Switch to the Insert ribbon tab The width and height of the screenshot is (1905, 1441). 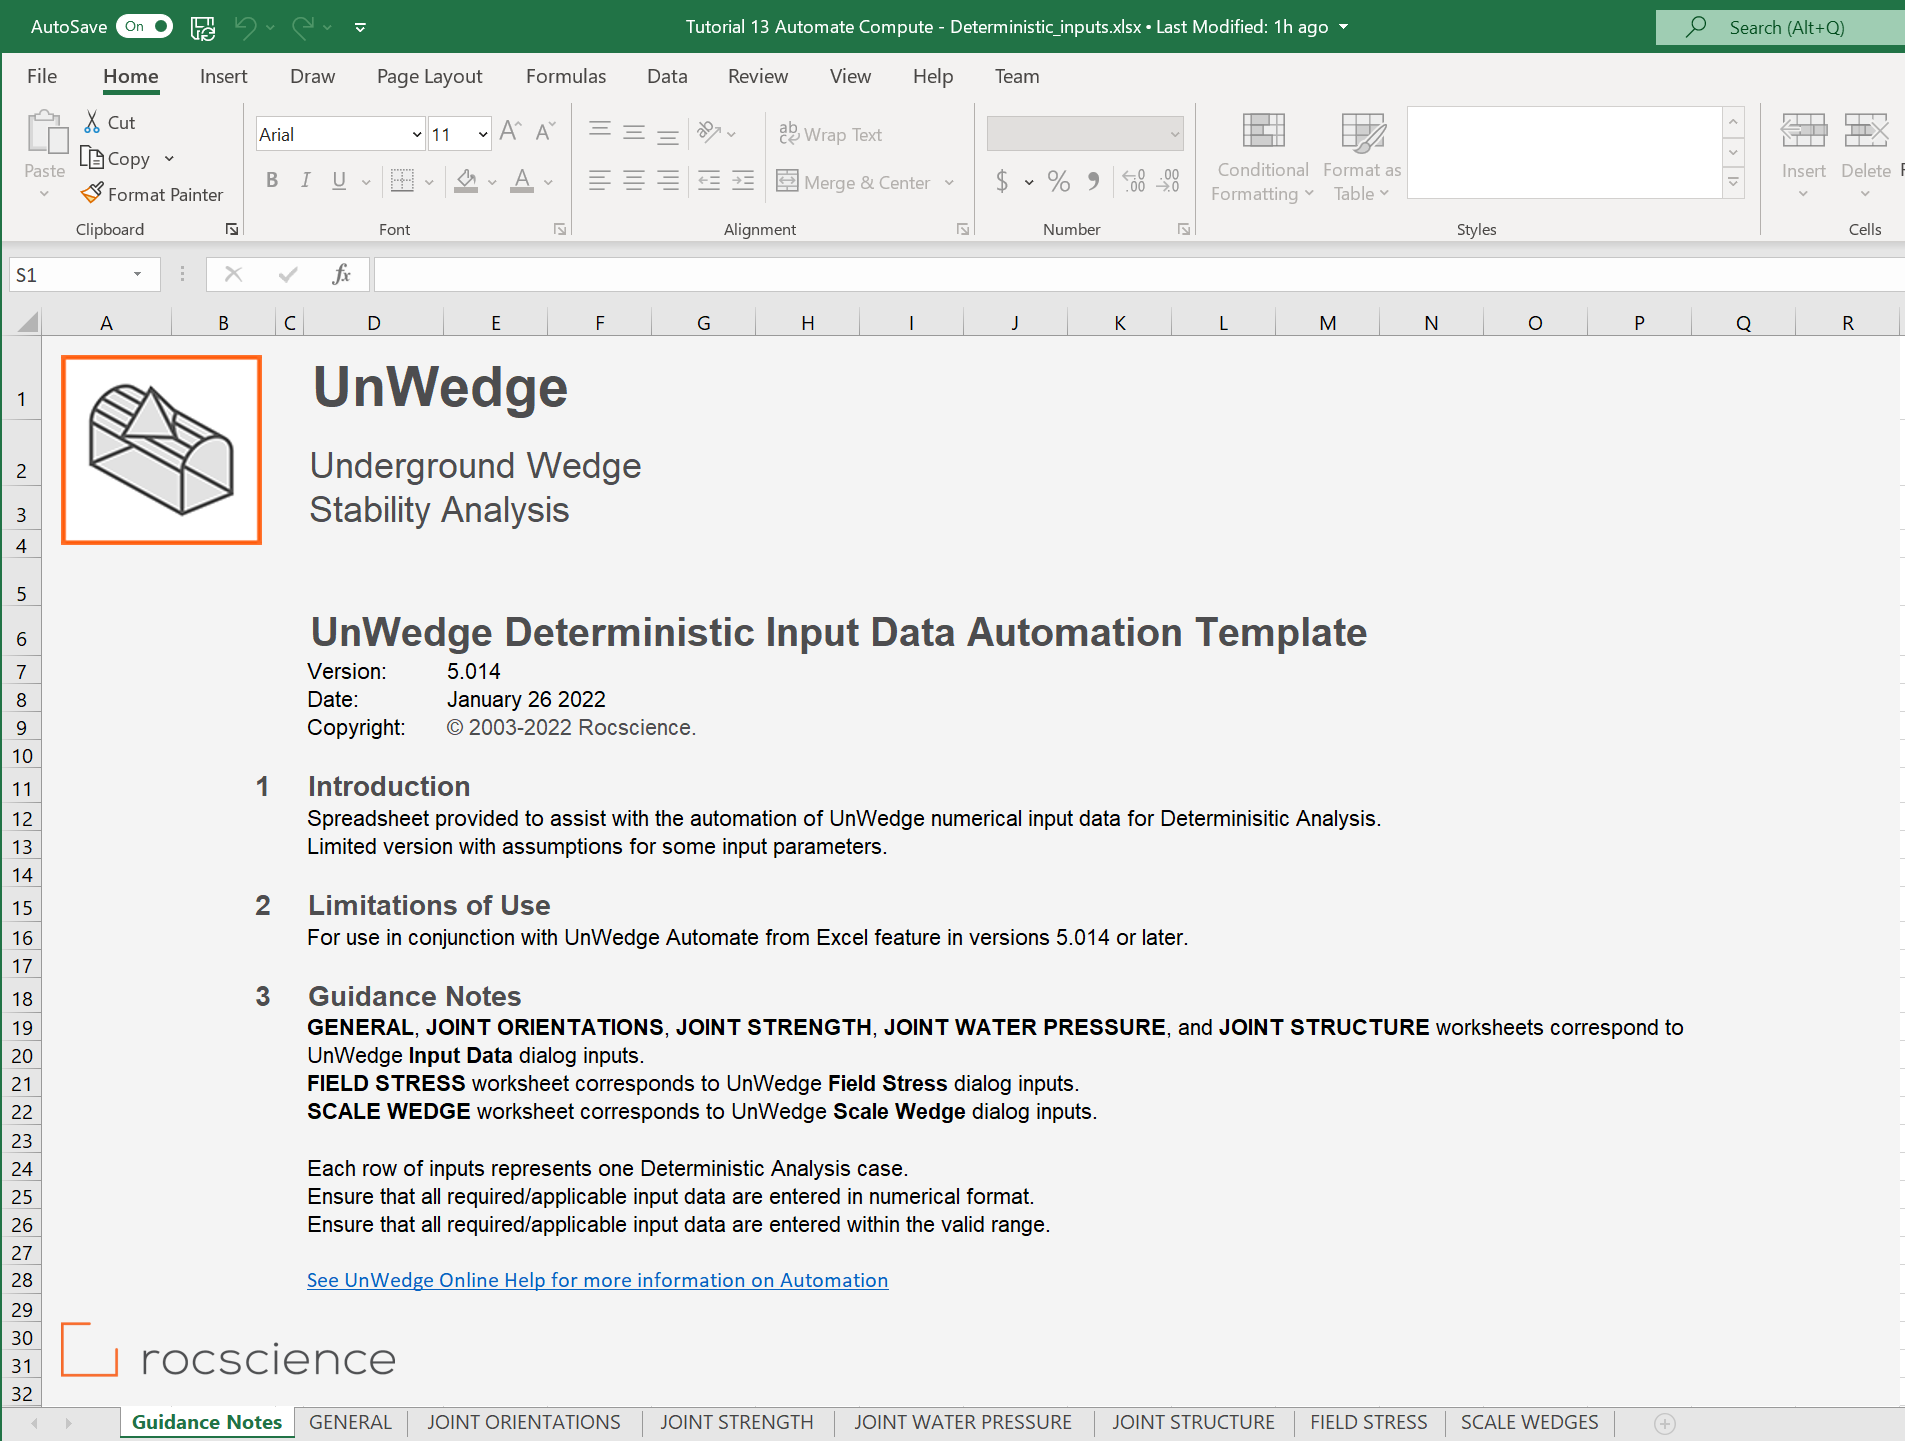click(x=223, y=76)
